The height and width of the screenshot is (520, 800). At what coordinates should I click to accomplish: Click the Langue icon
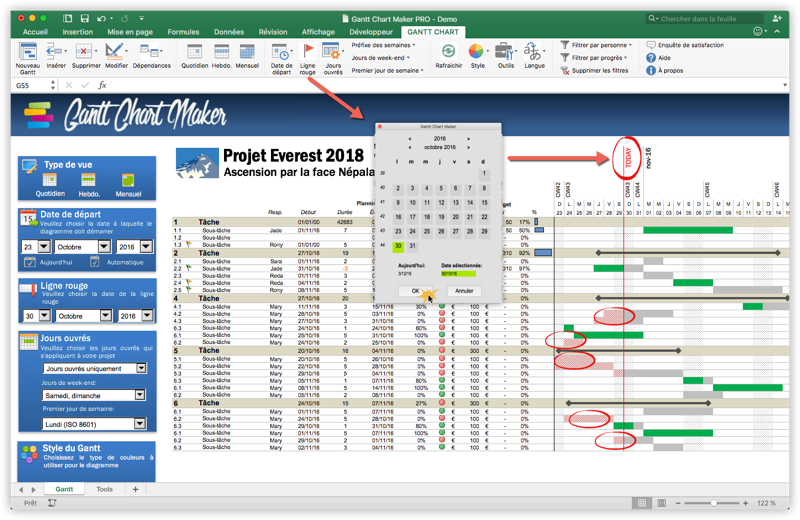[532, 51]
